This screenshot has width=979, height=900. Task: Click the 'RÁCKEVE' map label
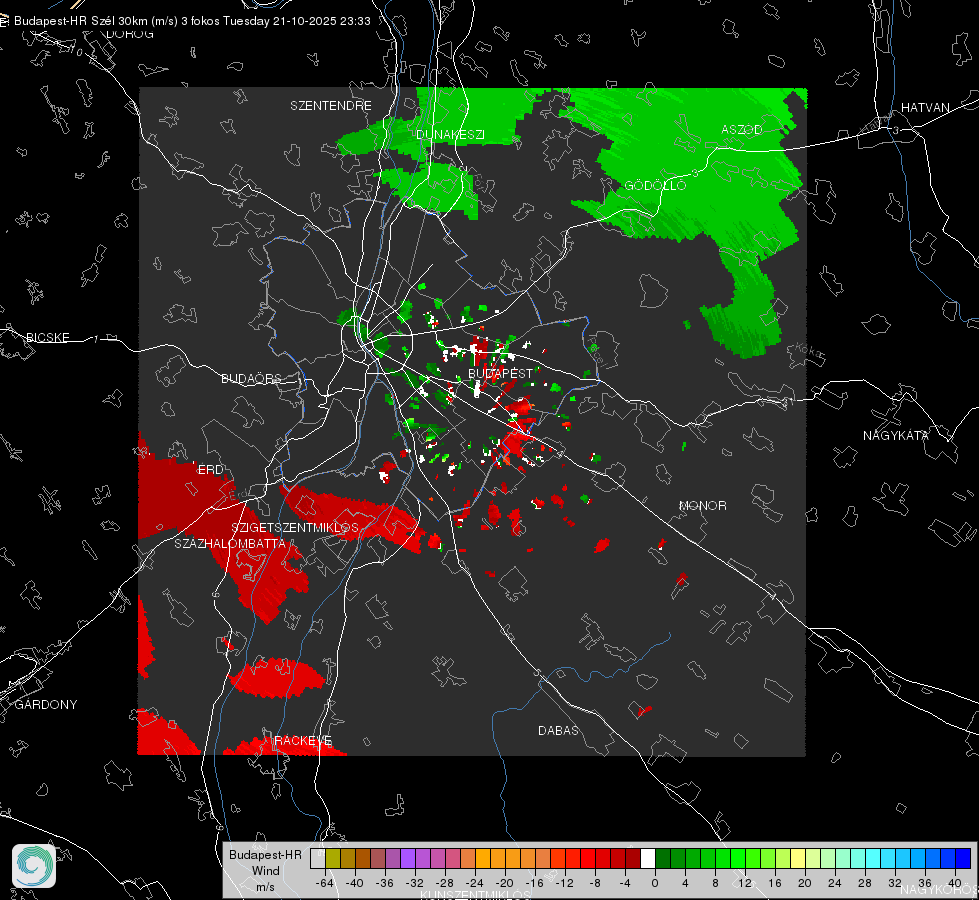coord(303,740)
